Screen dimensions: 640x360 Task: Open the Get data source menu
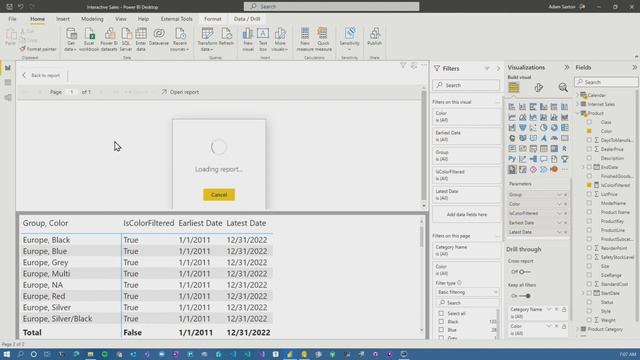pyautogui.click(x=71, y=40)
